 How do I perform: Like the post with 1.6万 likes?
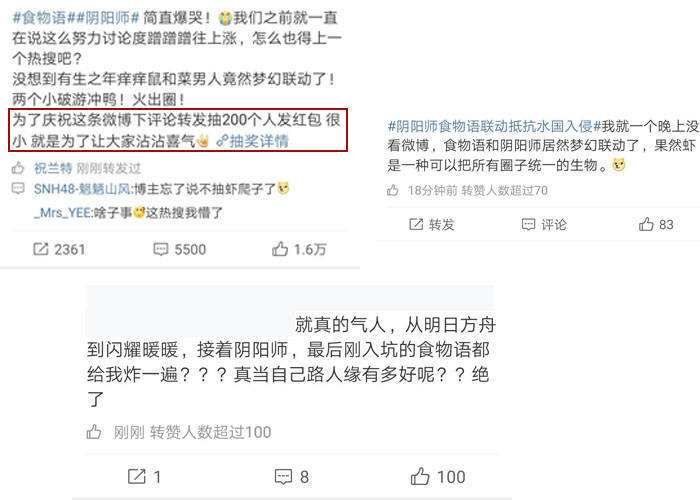pos(299,249)
